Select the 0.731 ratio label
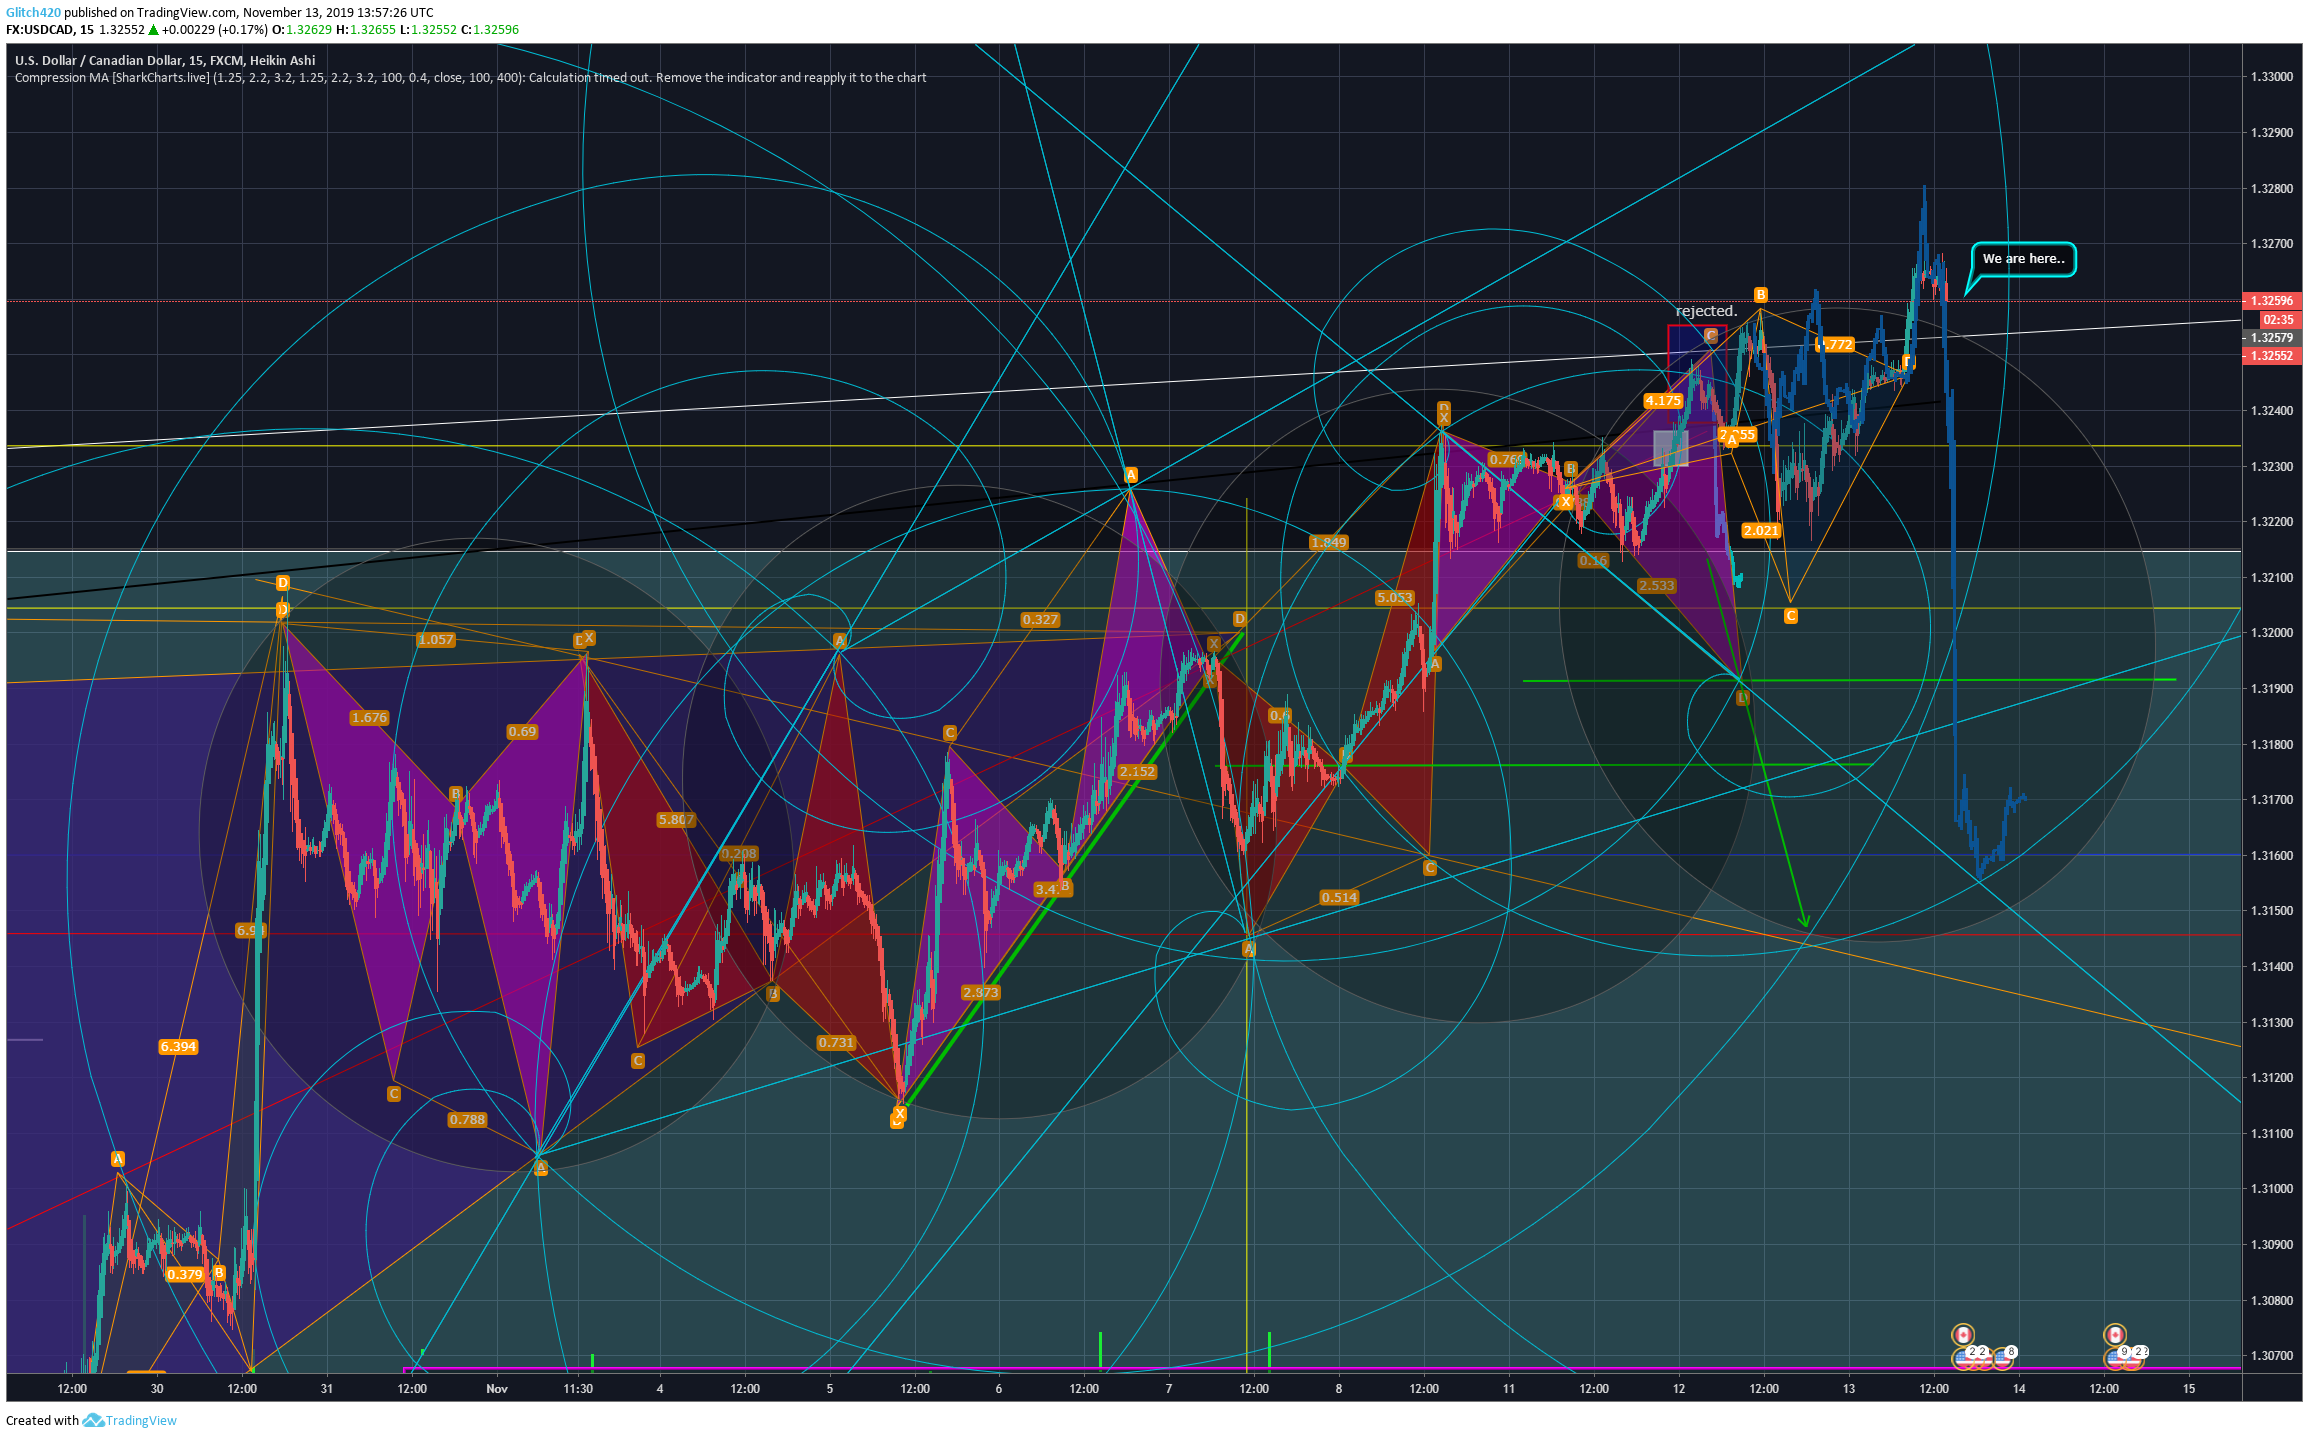This screenshot has height=1438, width=2309. 836,1043
